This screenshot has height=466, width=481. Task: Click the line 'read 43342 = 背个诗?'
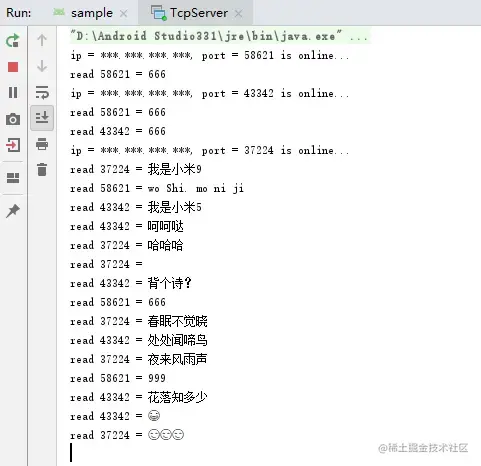coord(131,283)
